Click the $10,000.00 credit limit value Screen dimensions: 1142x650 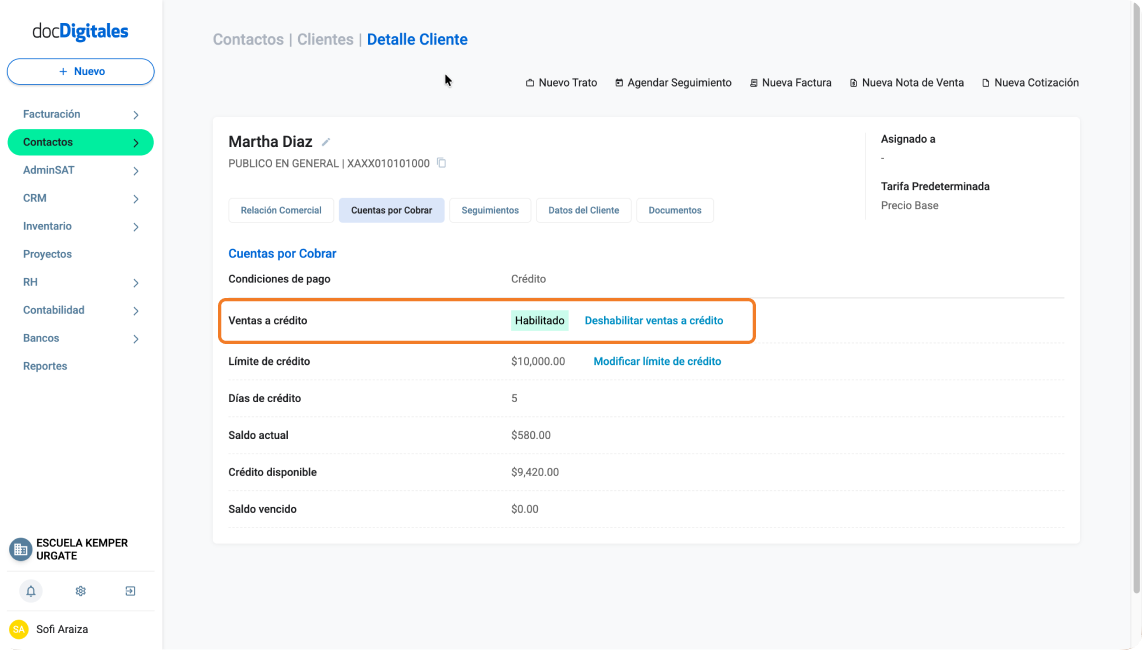pos(538,361)
